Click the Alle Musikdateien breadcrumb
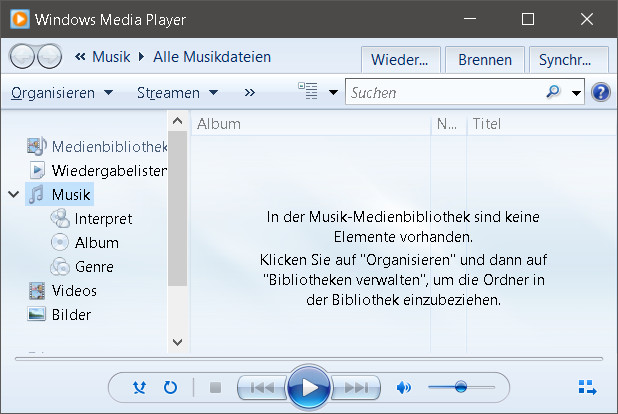 tap(212, 57)
